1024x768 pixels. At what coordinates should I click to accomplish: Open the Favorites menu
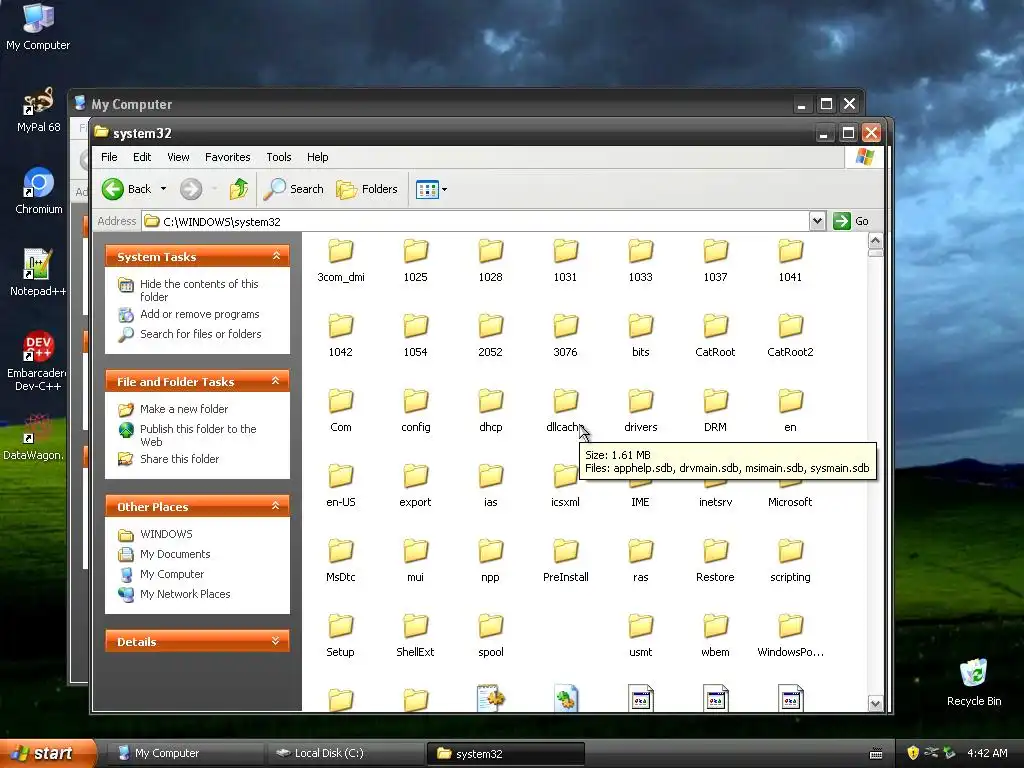pos(227,157)
